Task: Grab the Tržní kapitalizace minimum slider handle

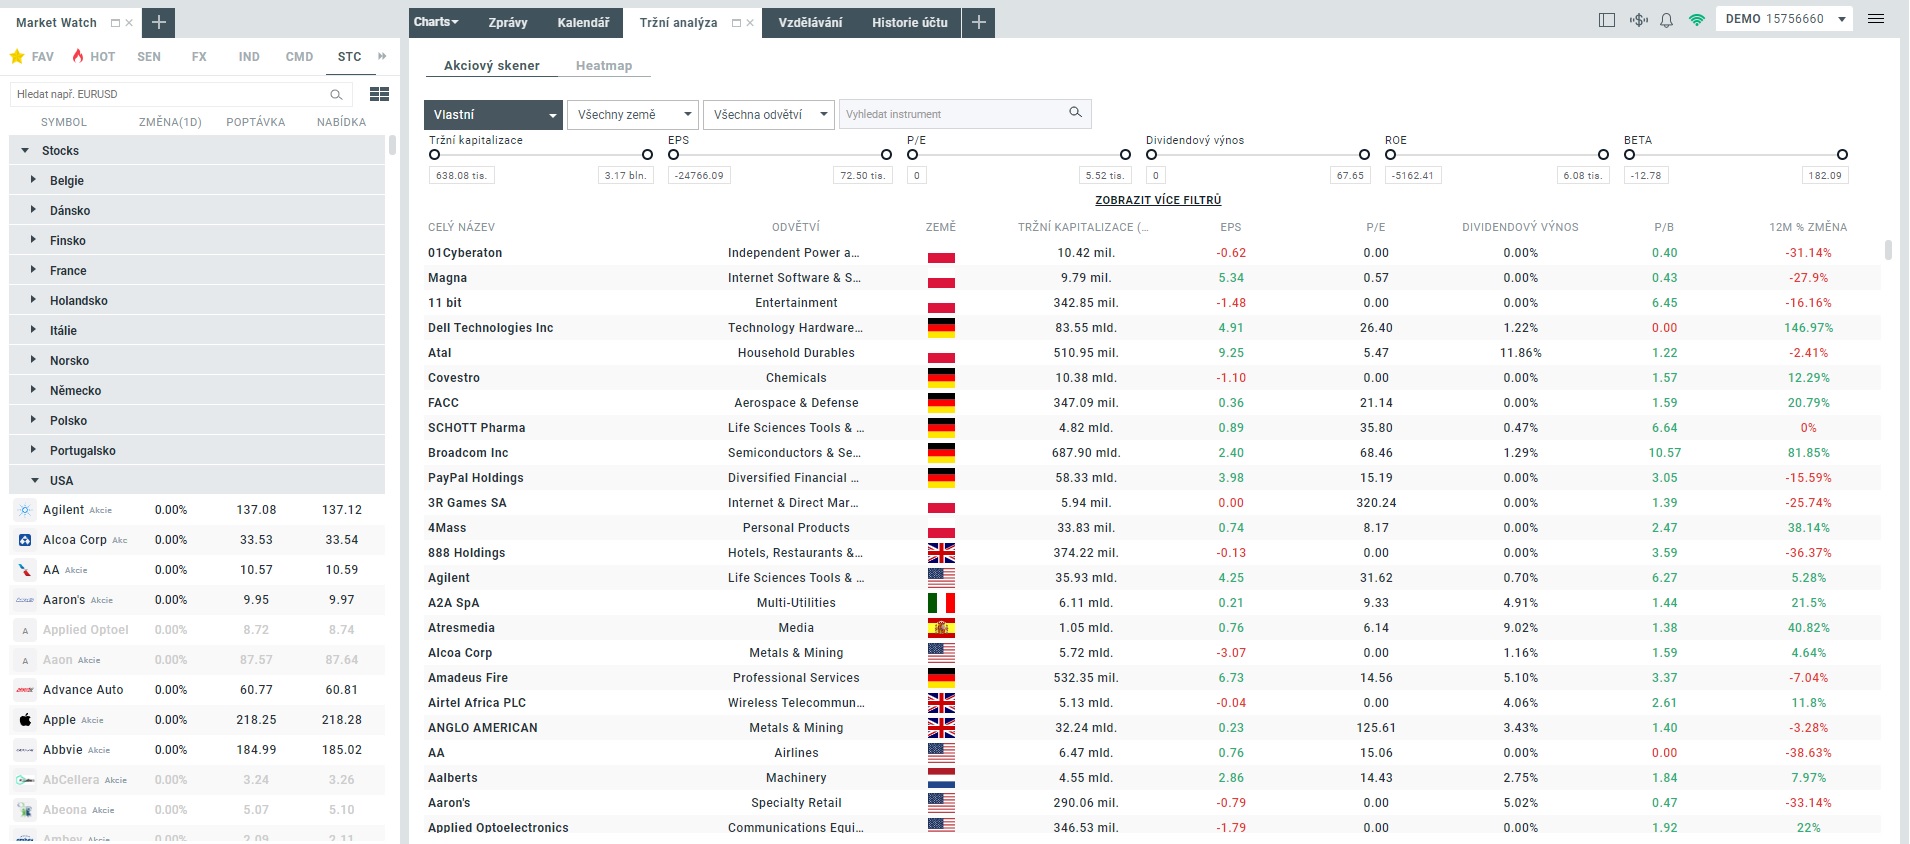Action: click(434, 154)
